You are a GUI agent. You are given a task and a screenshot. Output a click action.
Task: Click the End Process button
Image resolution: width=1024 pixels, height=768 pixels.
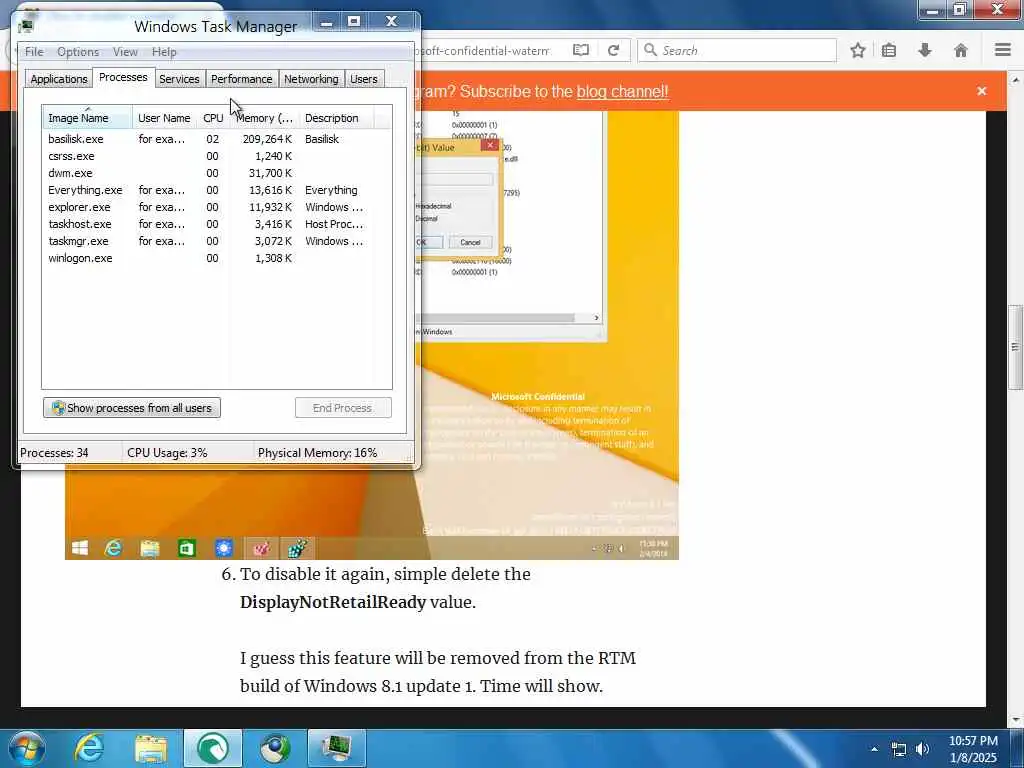click(343, 408)
